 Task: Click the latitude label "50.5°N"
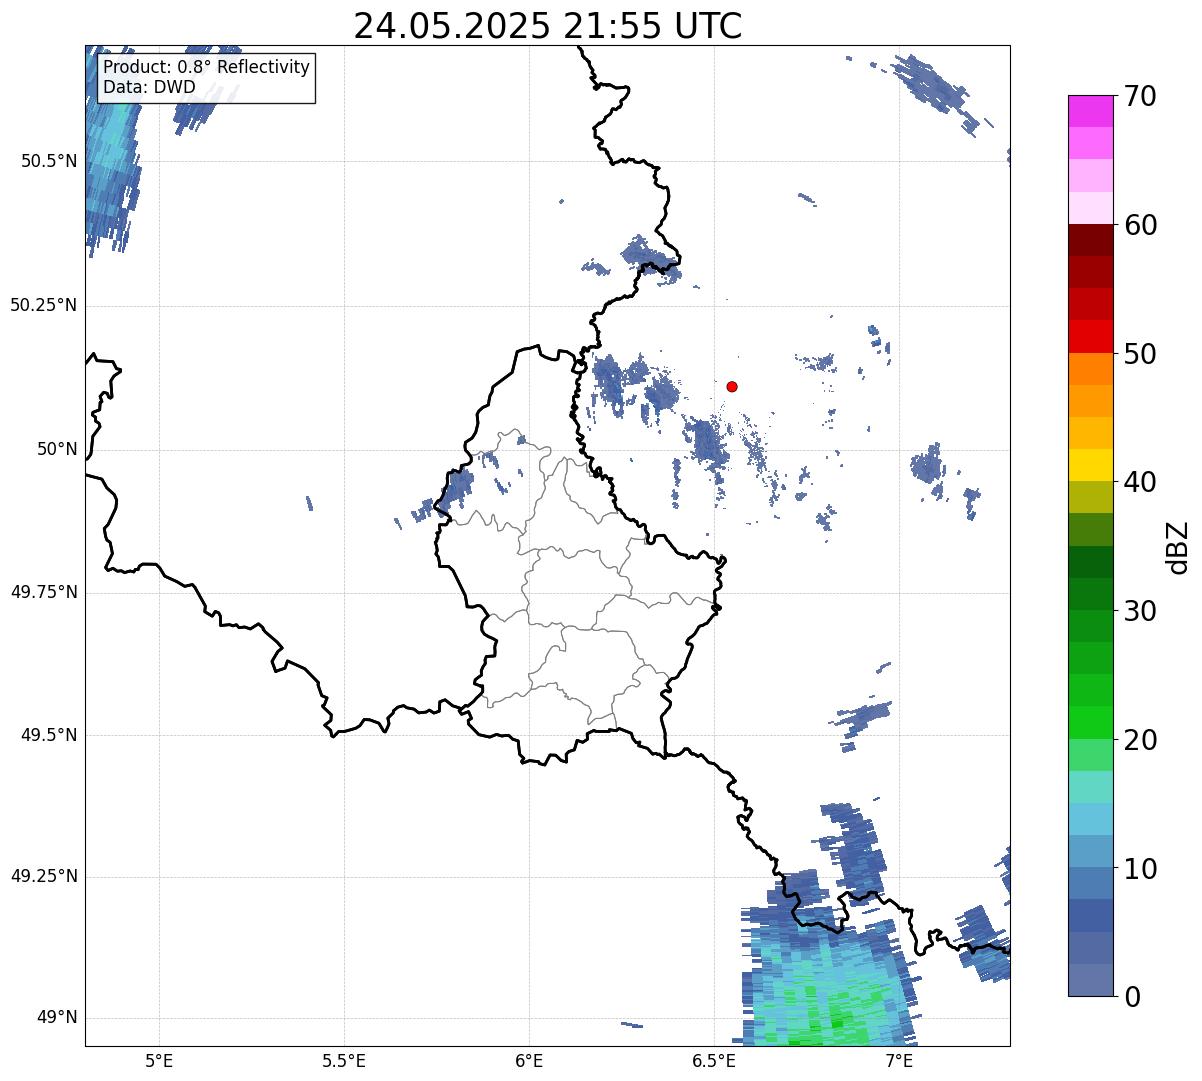pyautogui.click(x=49, y=161)
